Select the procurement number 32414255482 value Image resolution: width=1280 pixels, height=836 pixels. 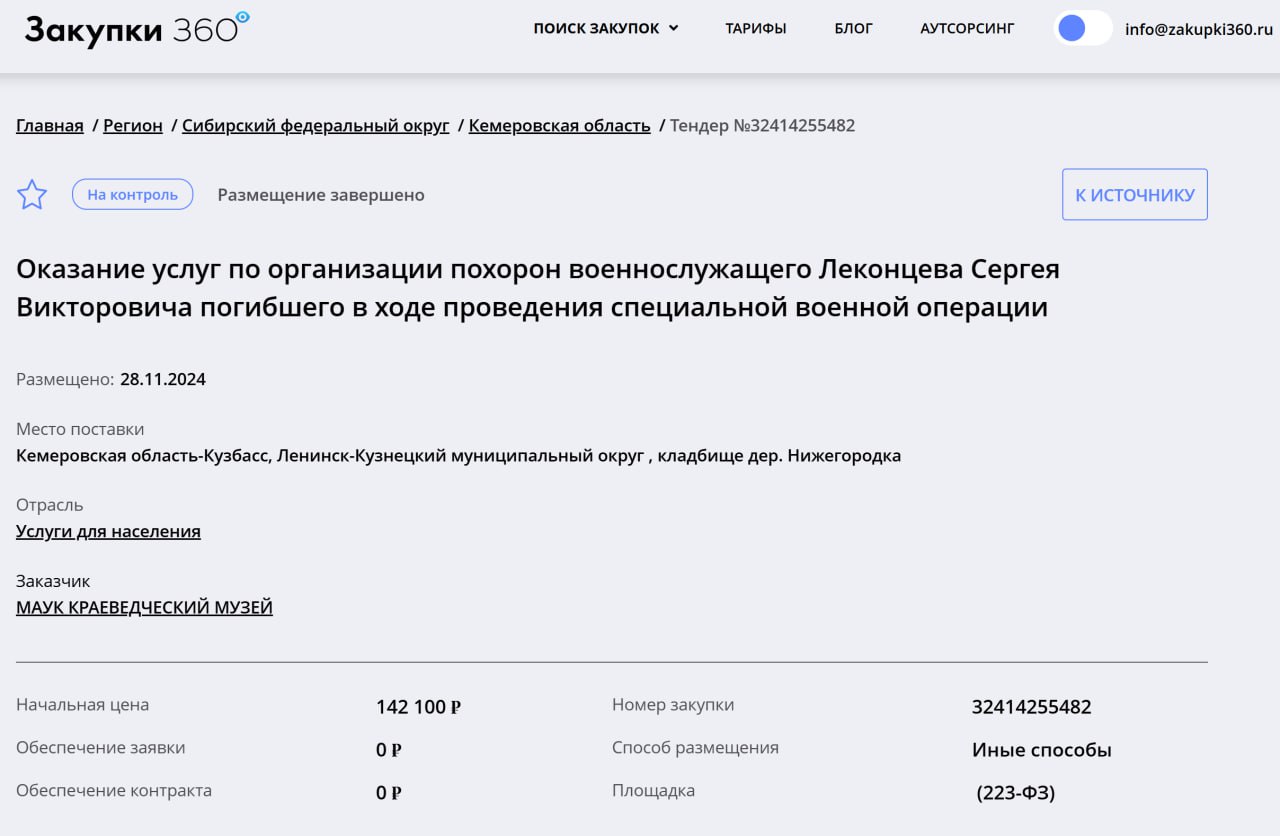[1031, 707]
